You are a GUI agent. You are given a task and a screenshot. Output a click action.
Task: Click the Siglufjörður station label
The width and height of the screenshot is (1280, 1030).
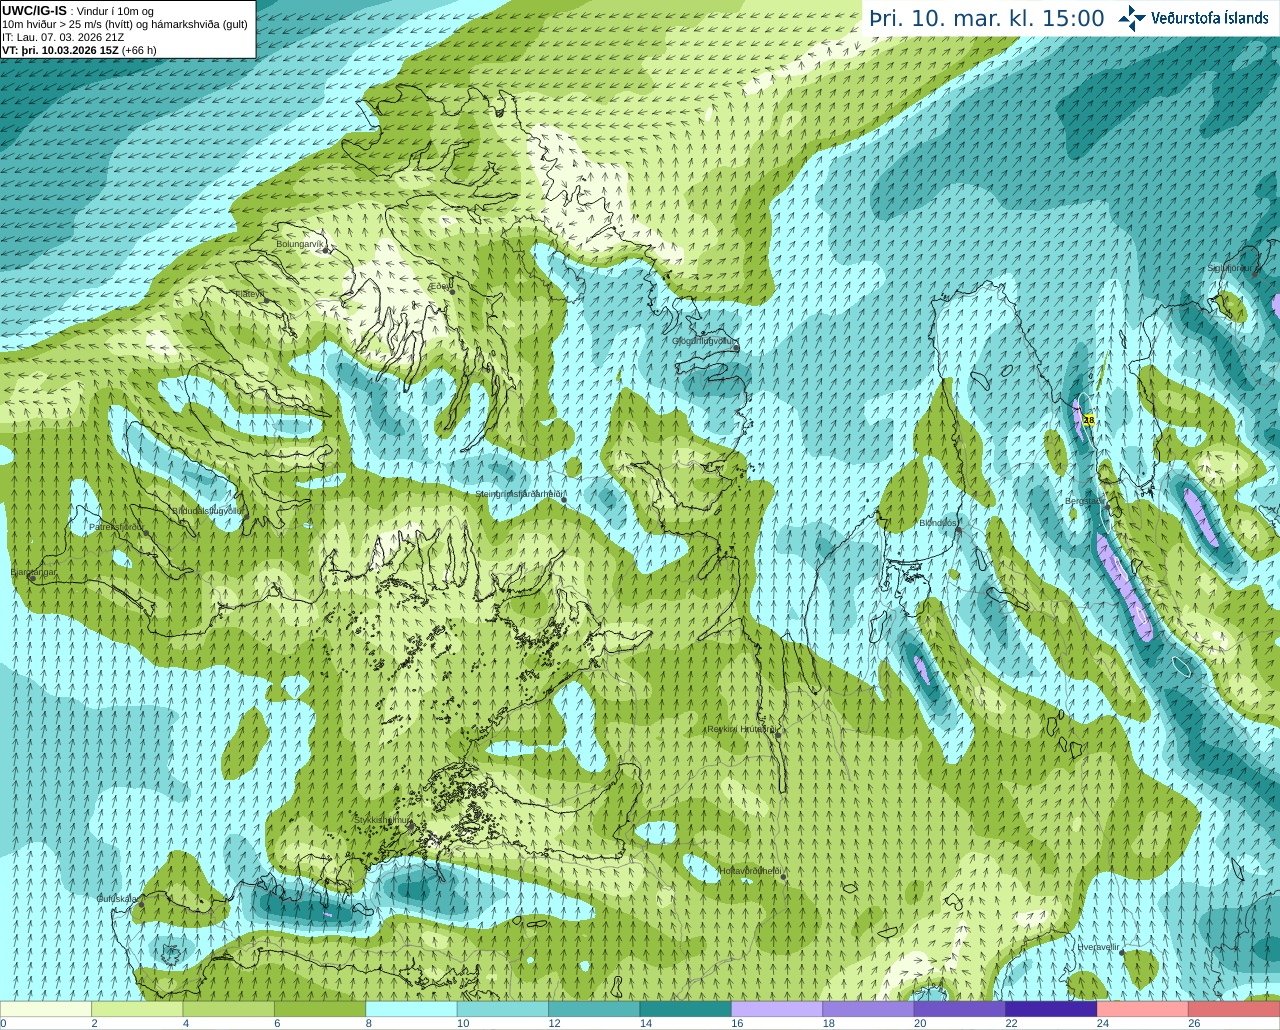tap(1229, 268)
